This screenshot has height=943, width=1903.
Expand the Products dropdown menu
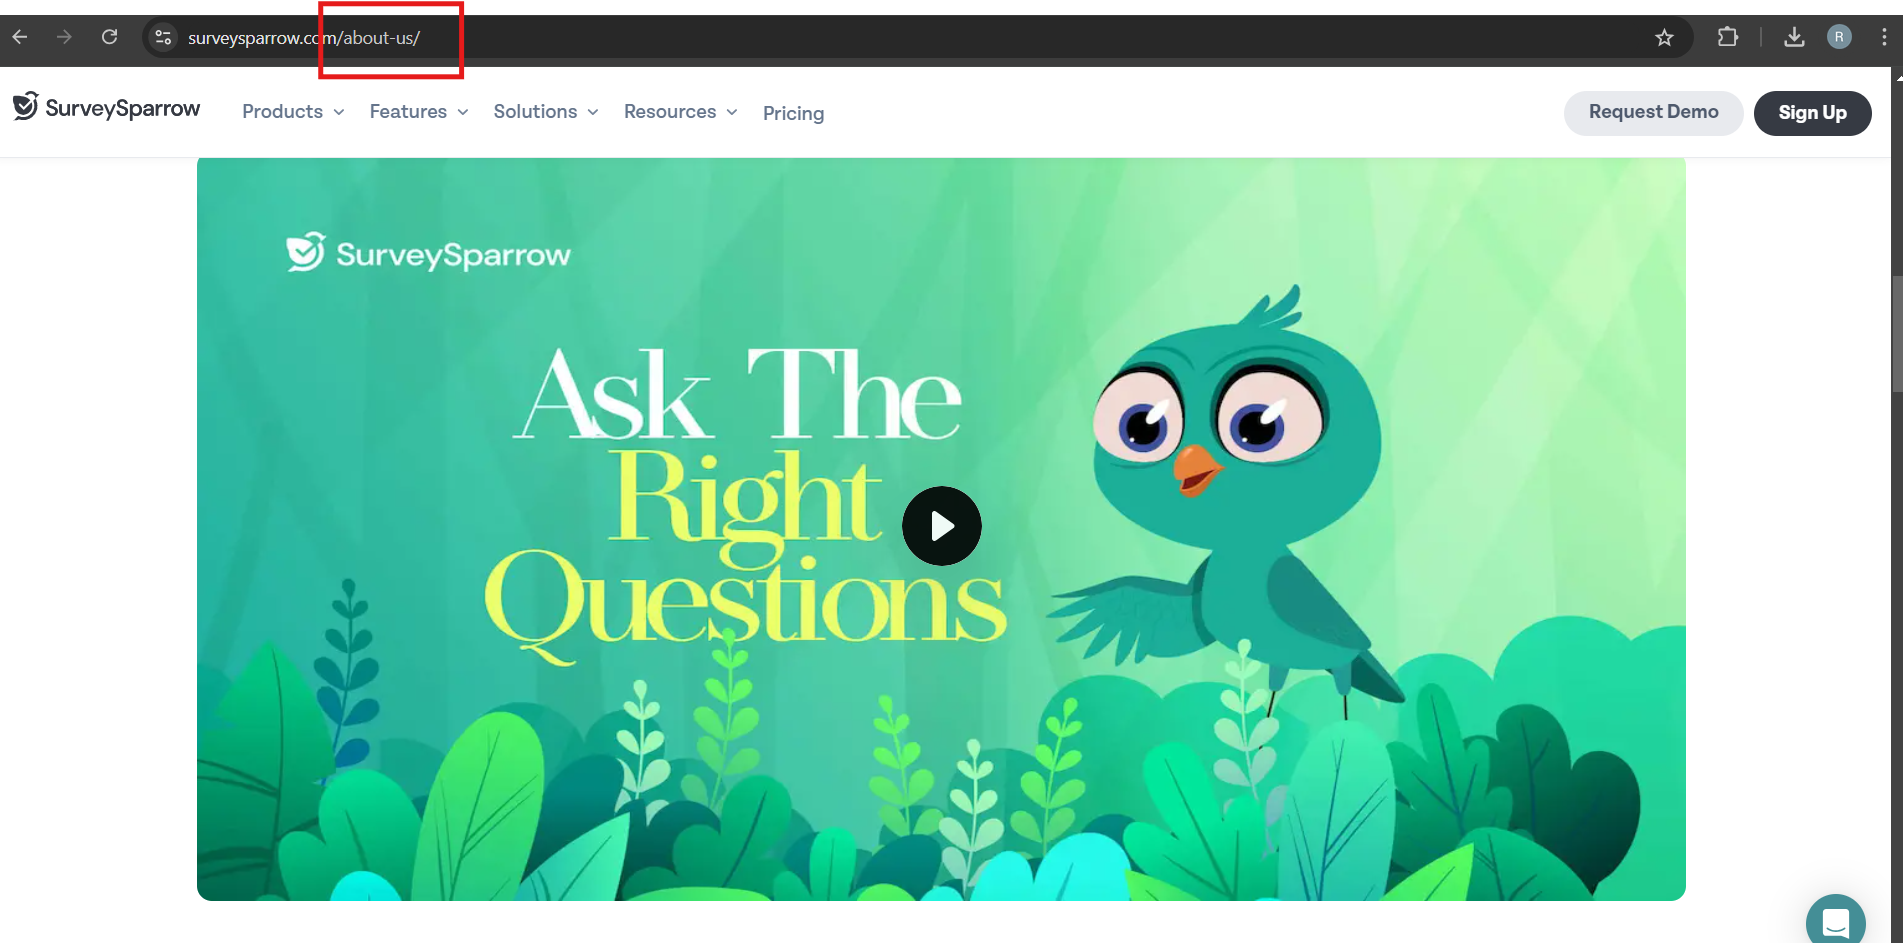293,112
